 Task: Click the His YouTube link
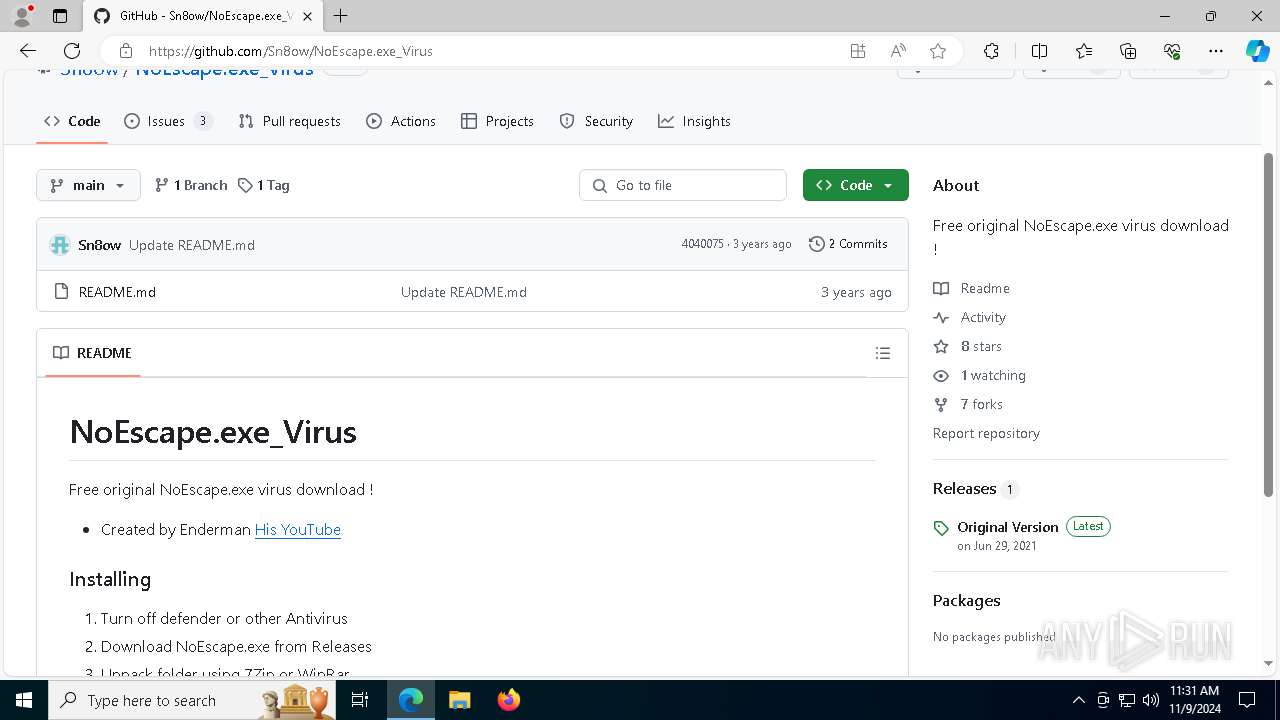coord(298,530)
